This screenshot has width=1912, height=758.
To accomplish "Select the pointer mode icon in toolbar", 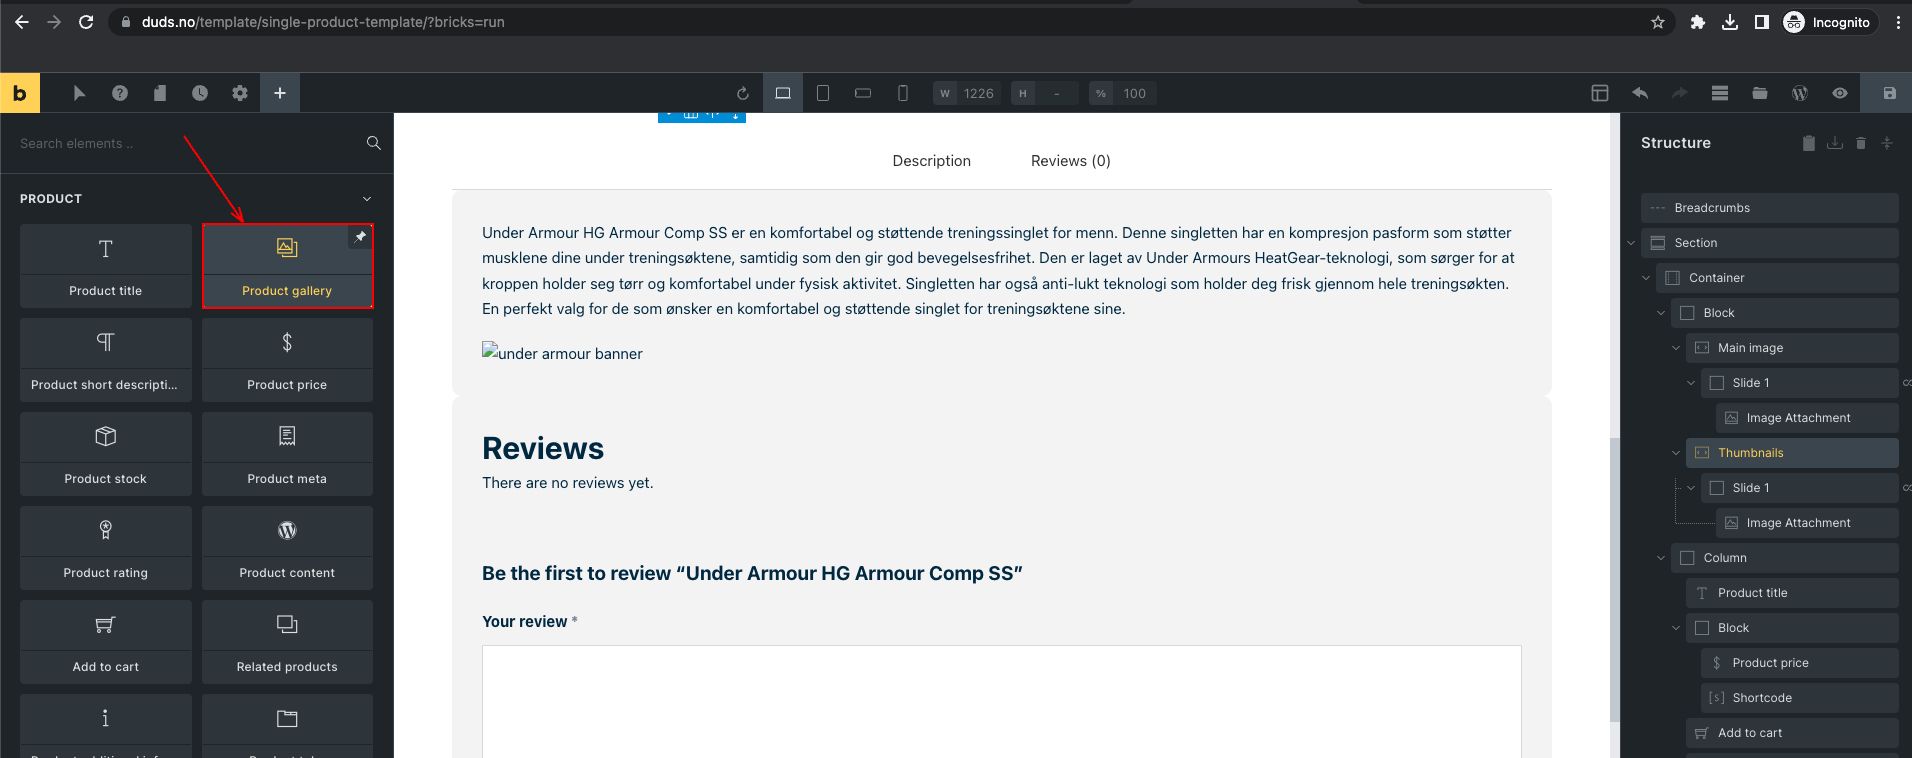I will point(79,93).
